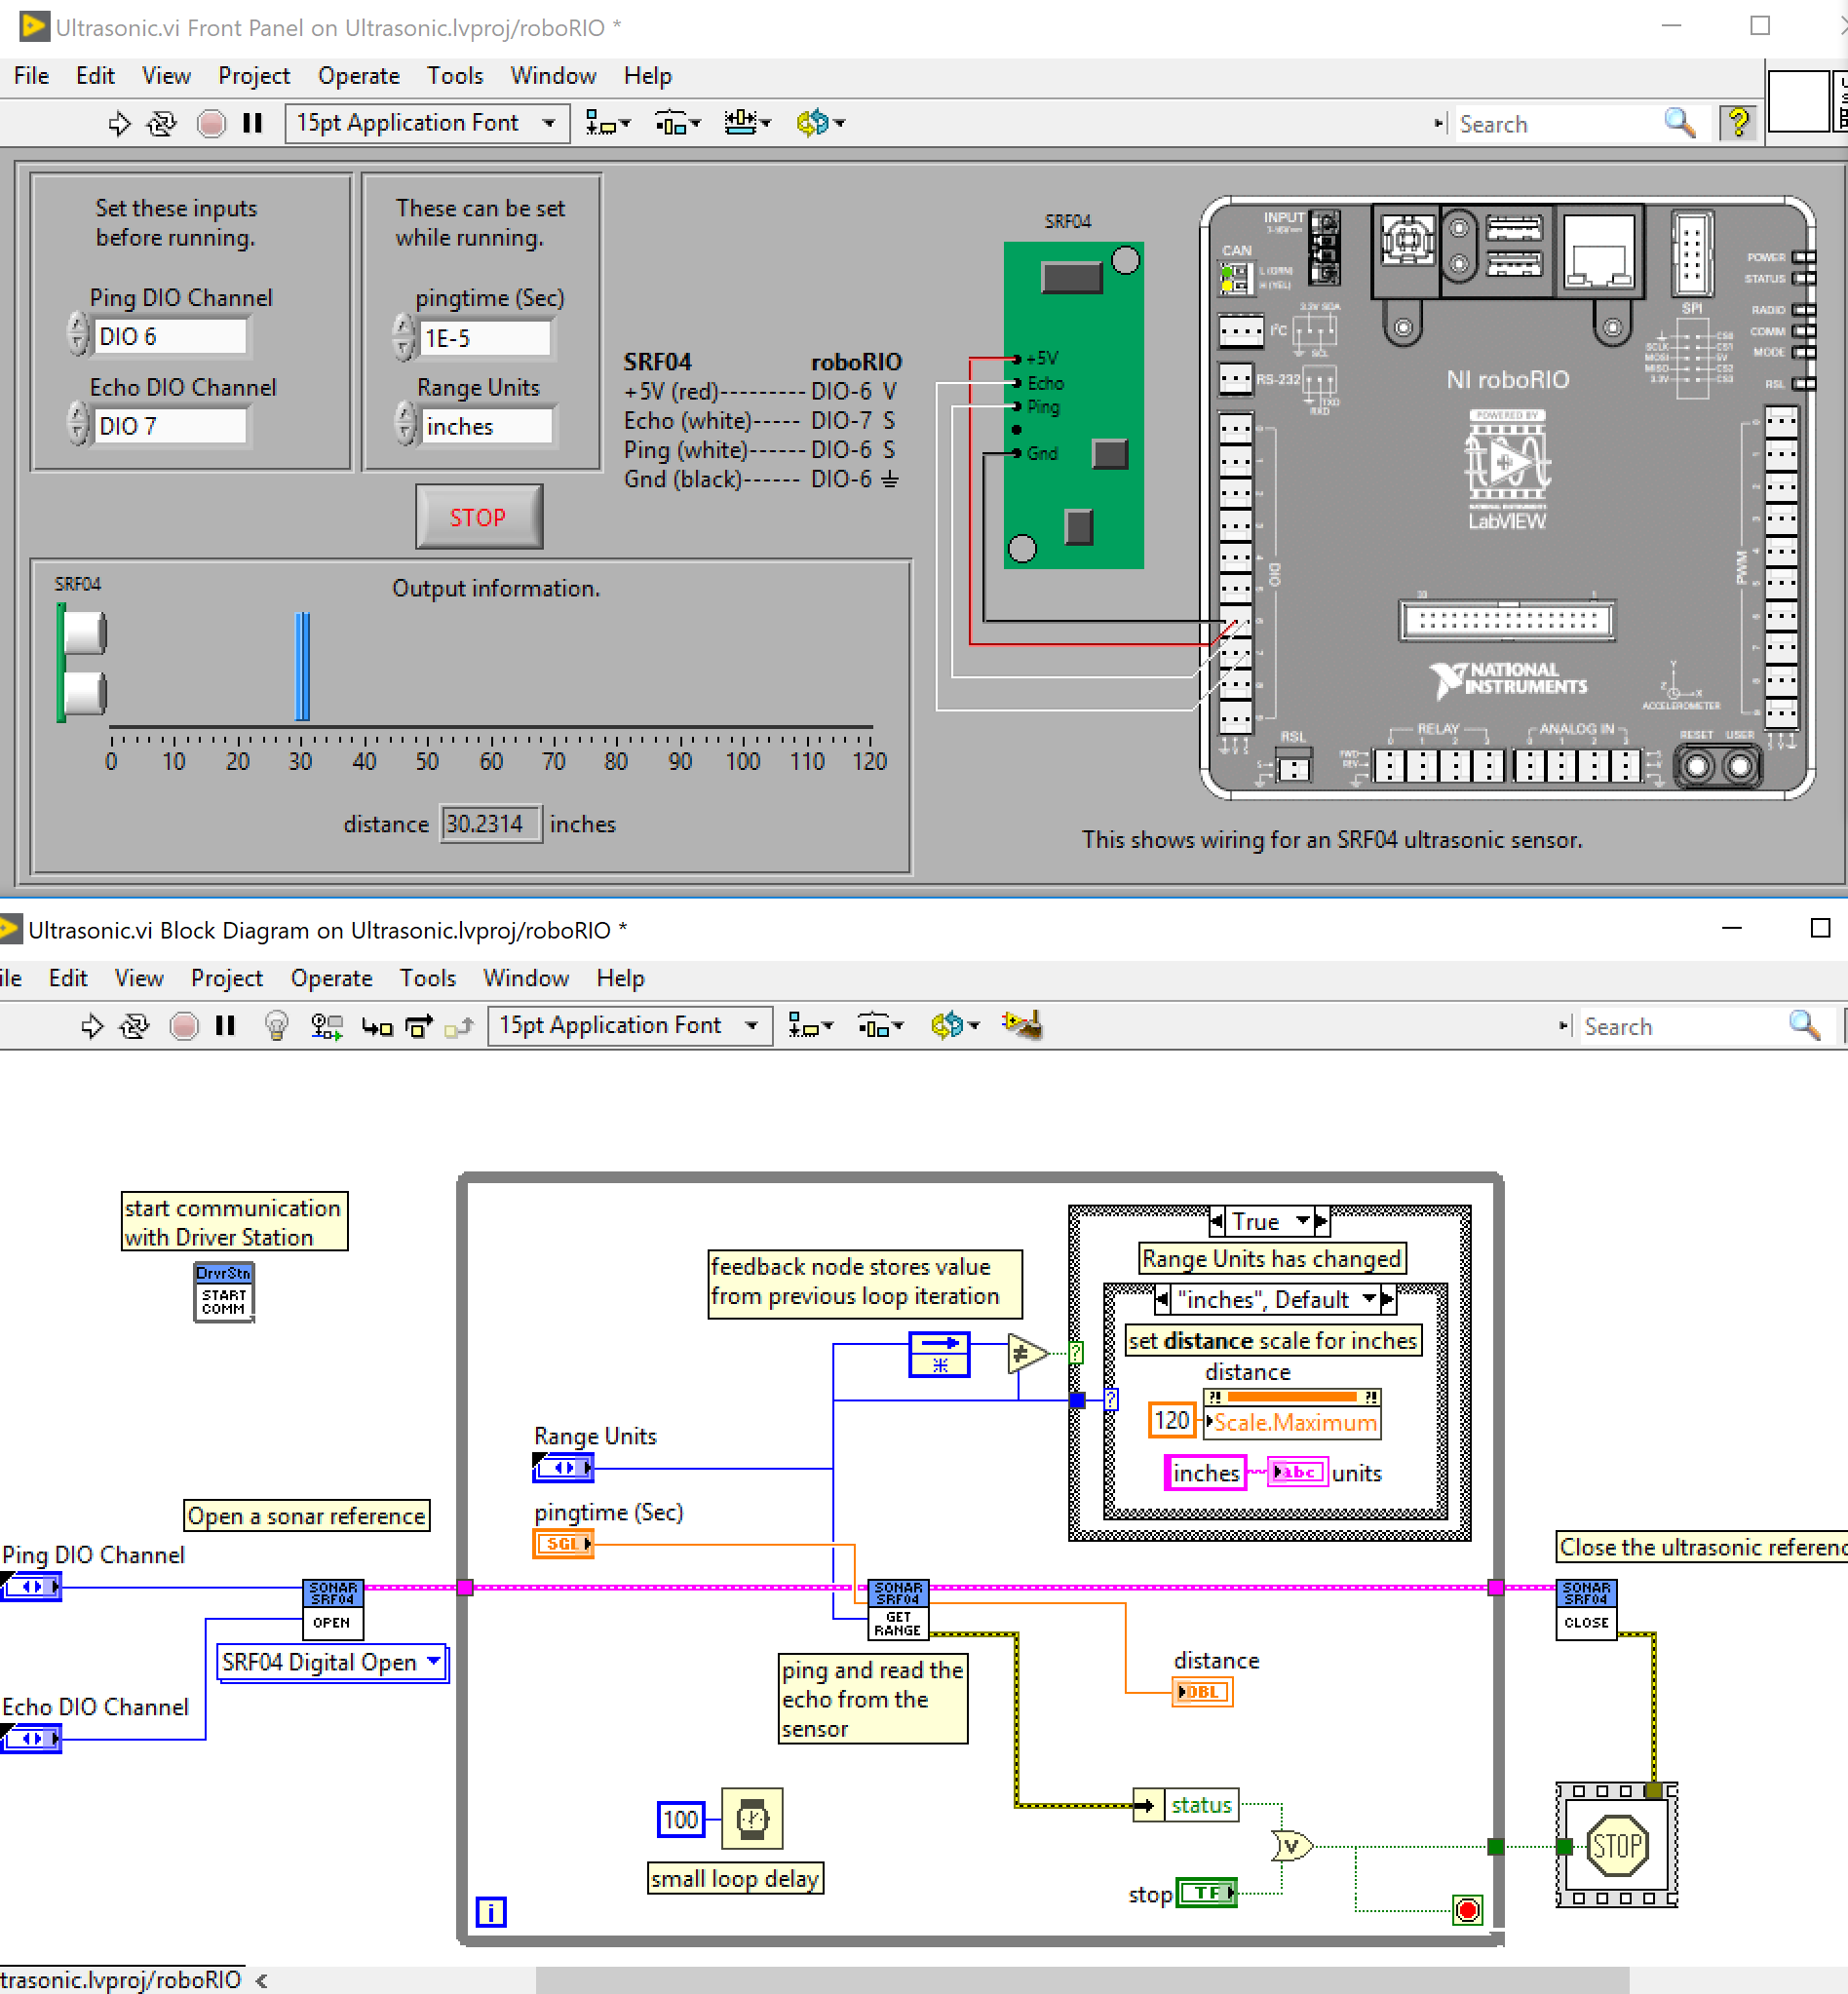1848x1994 pixels.
Task: Click Abort Execution in Block Diagram toolbar
Action: (x=184, y=1026)
